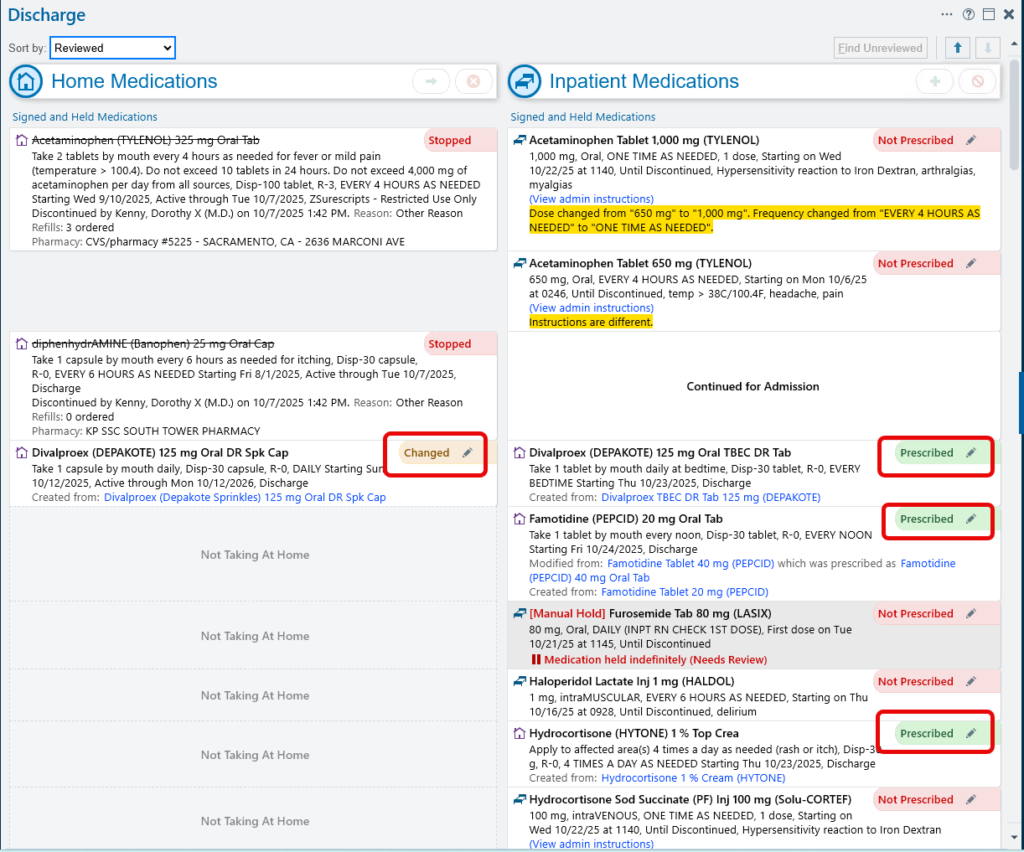The image size is (1024, 852).
Task: Open the three-dot more options menu
Action: 946,15
